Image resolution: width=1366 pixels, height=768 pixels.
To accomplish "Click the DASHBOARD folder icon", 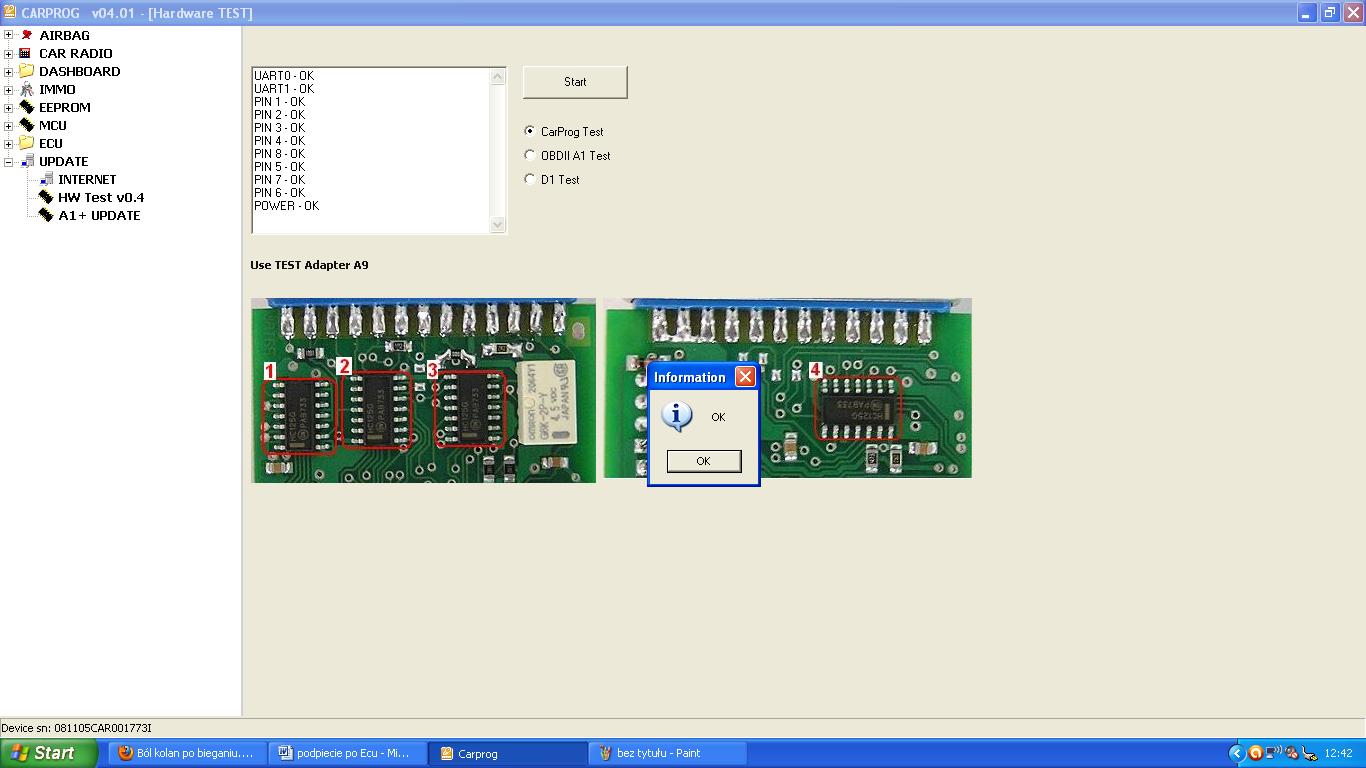I will 27,71.
